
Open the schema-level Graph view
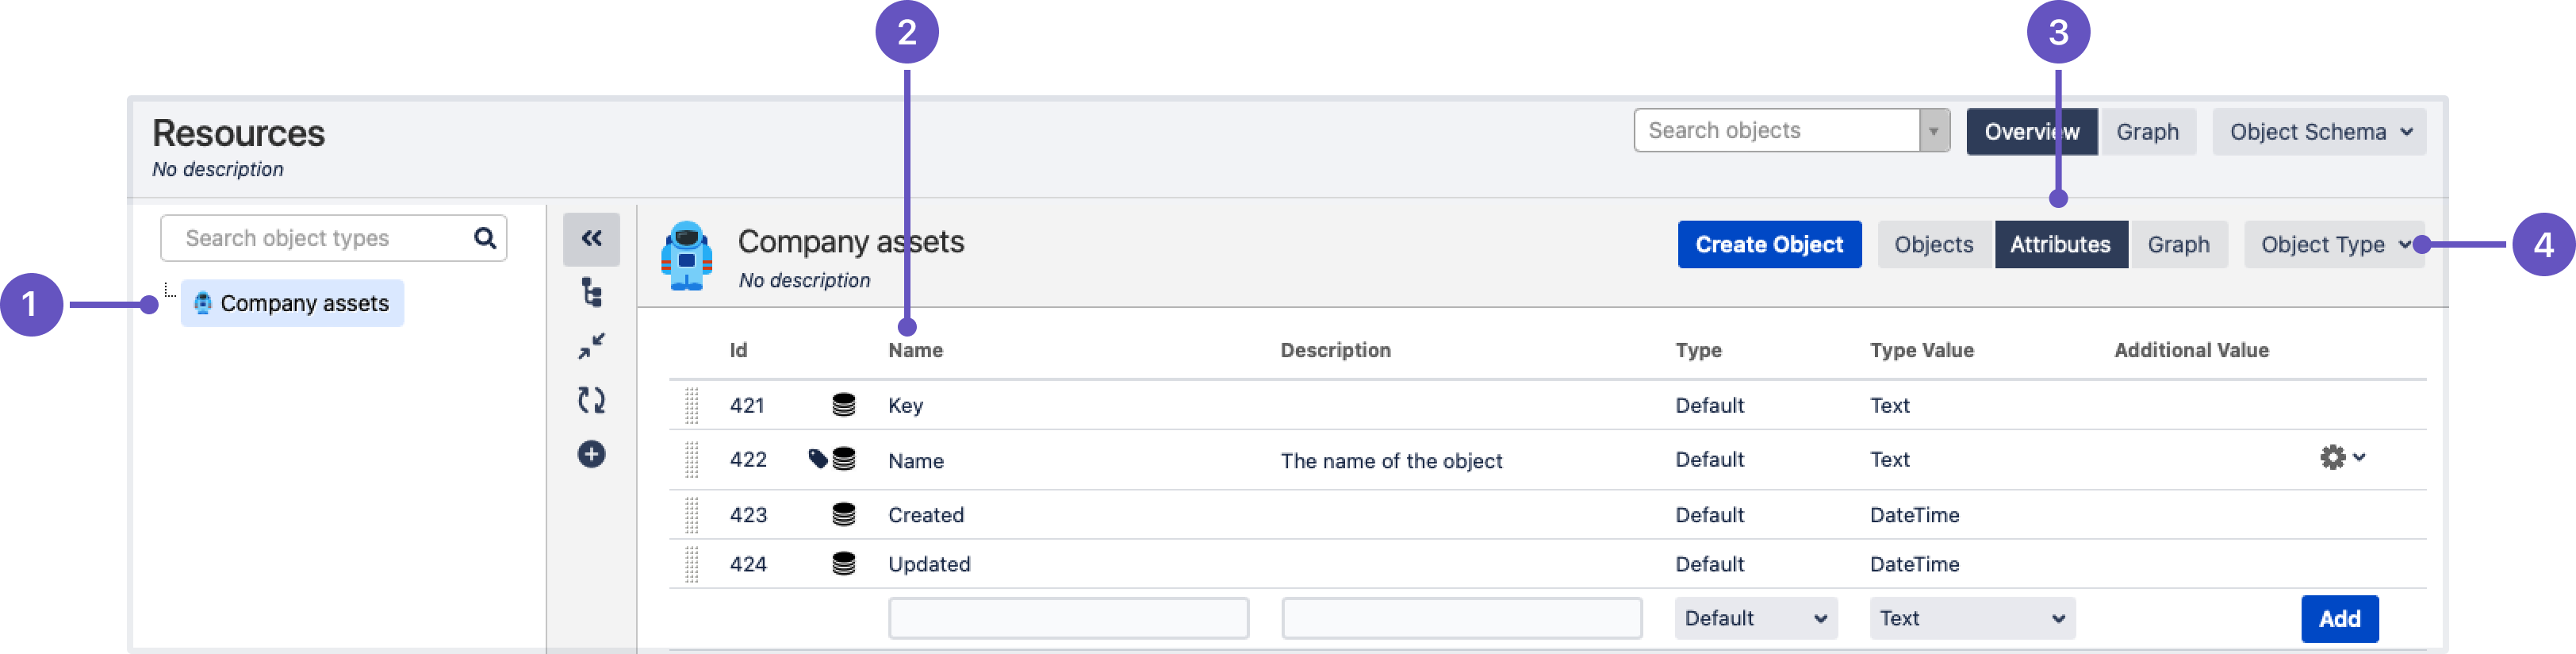[x=2146, y=132]
